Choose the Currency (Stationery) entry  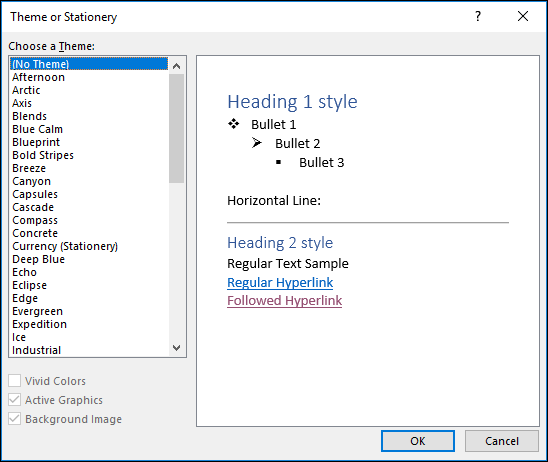click(x=89, y=246)
